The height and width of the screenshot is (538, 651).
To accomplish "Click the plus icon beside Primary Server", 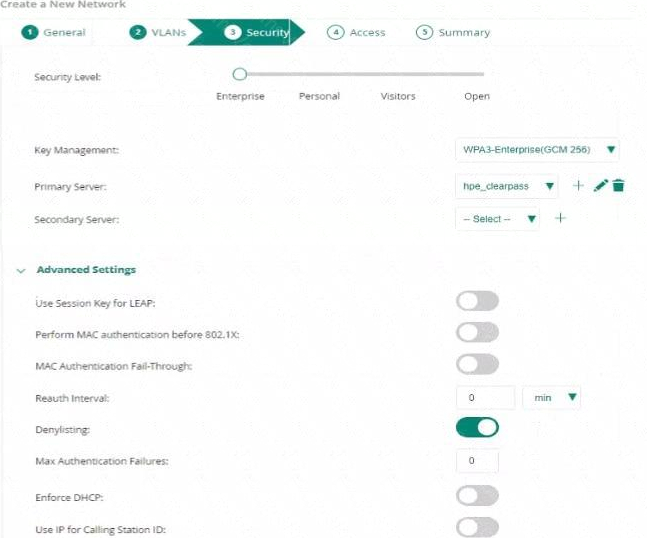I will [x=578, y=186].
